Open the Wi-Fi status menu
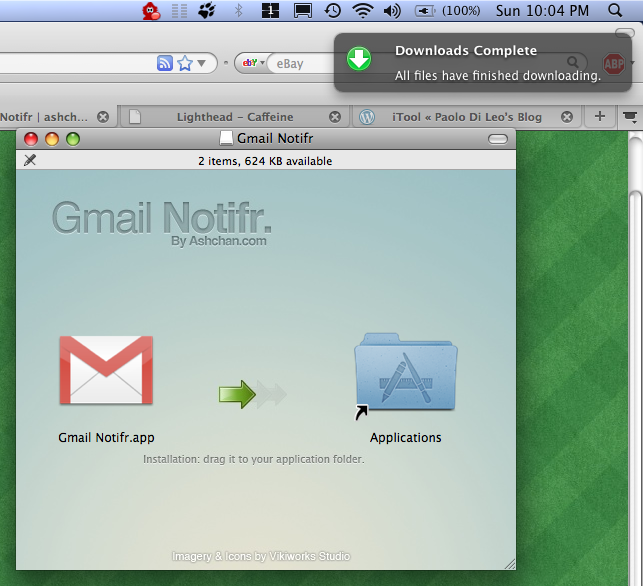The width and height of the screenshot is (643, 586). [x=363, y=11]
